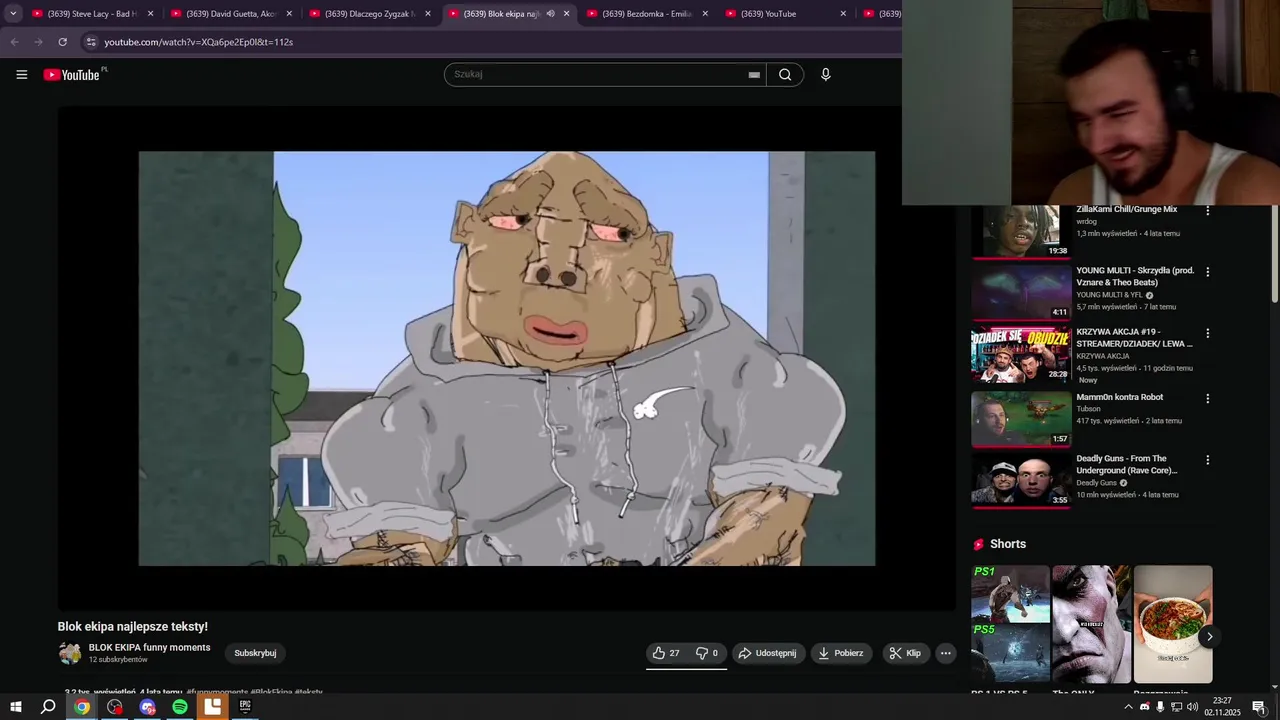Open Windows taskbar search
Image resolution: width=1280 pixels, height=720 pixels.
pyautogui.click(x=48, y=707)
